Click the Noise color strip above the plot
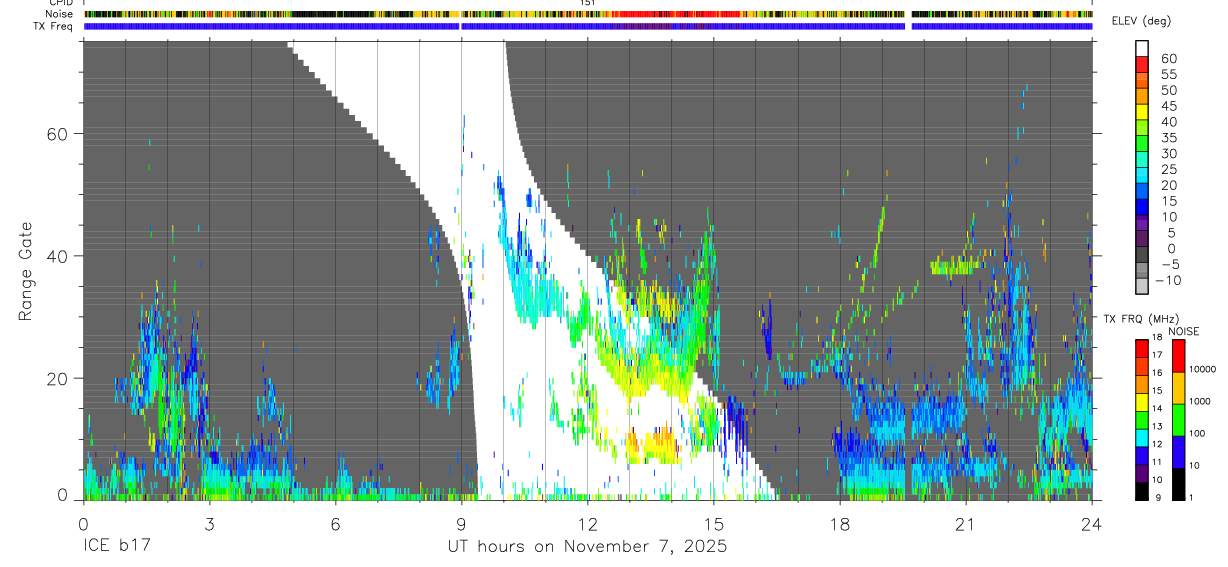The image size is (1228, 567). click(588, 14)
